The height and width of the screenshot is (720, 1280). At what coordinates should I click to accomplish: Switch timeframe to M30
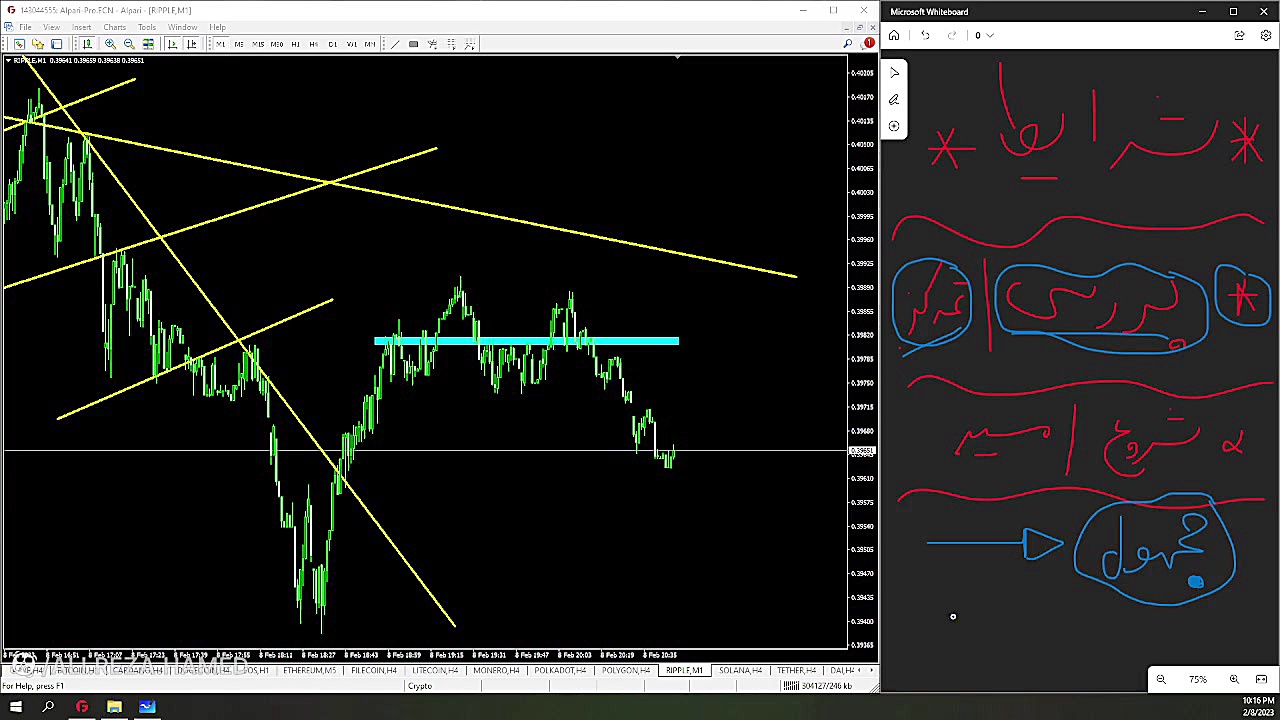pyautogui.click(x=277, y=44)
